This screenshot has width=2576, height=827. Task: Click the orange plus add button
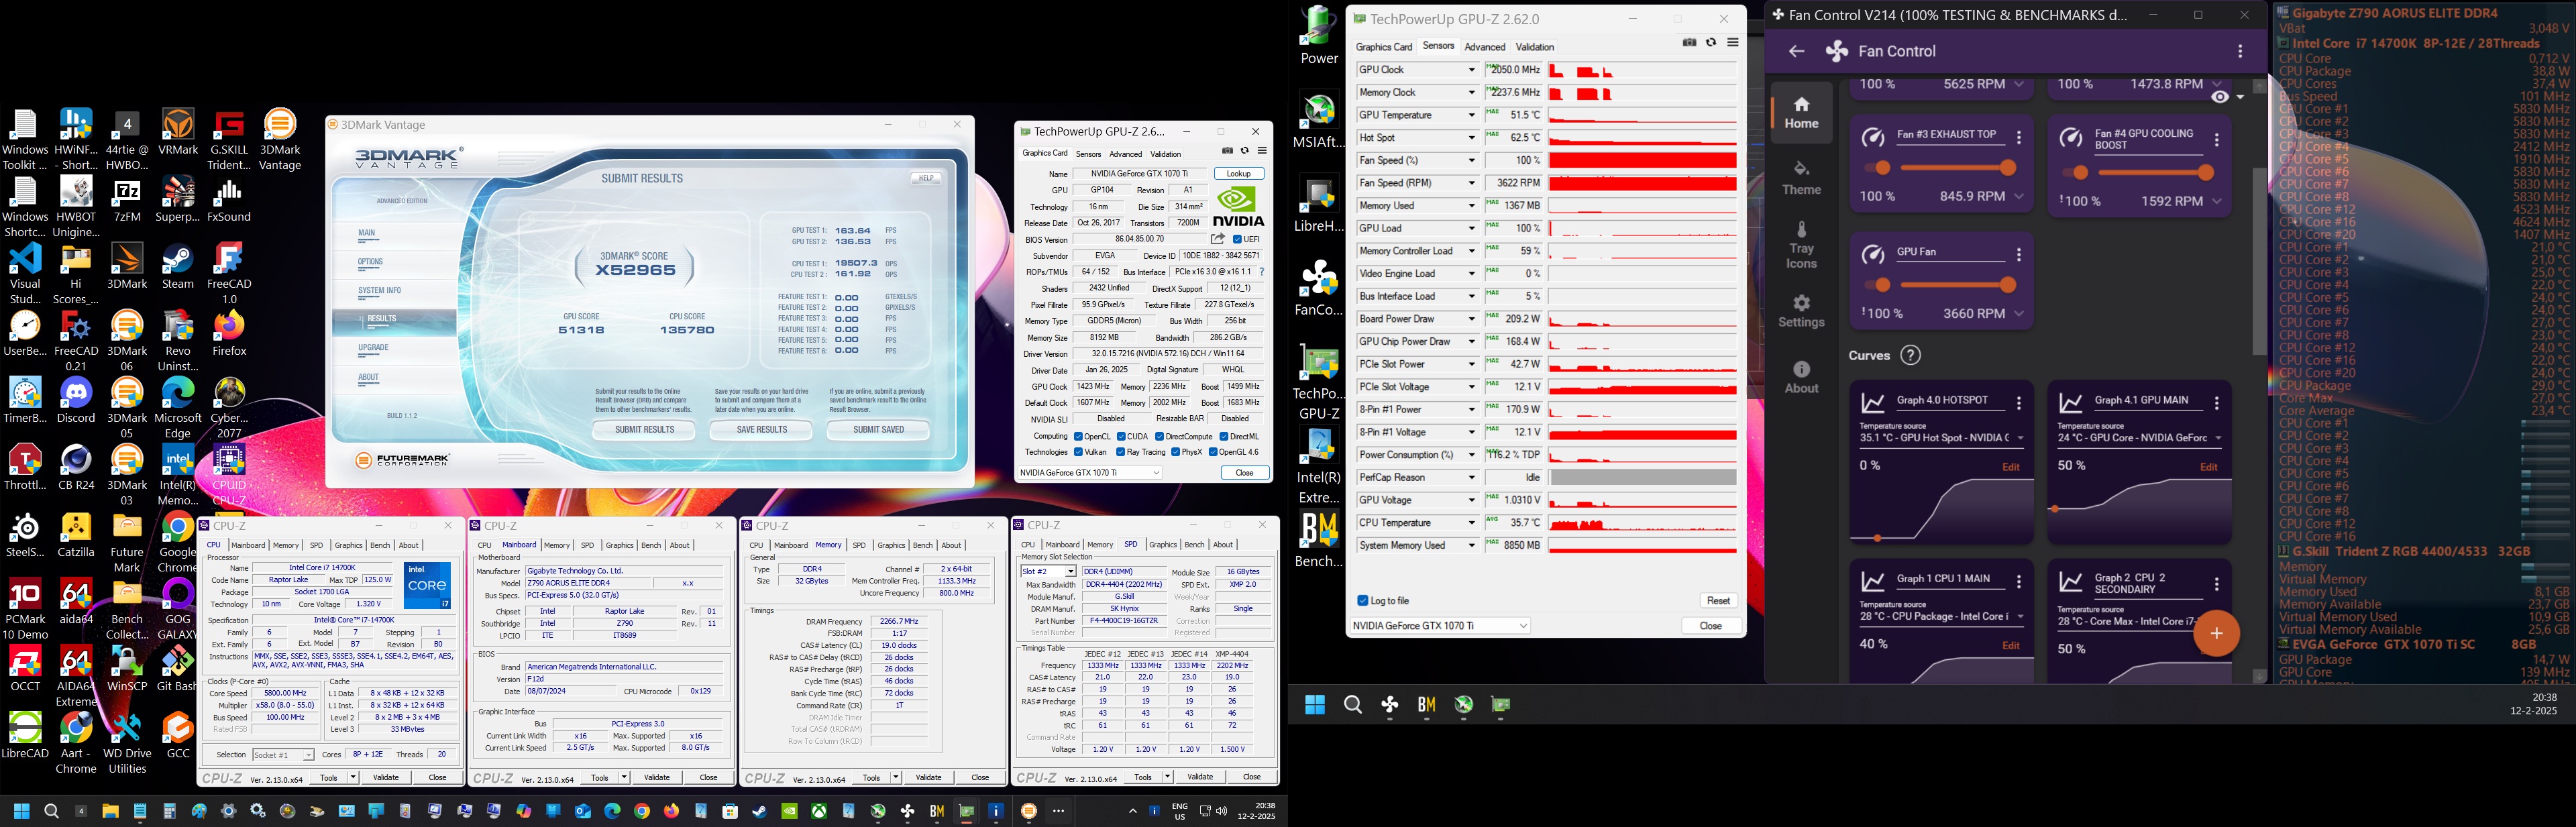pyautogui.click(x=2216, y=633)
